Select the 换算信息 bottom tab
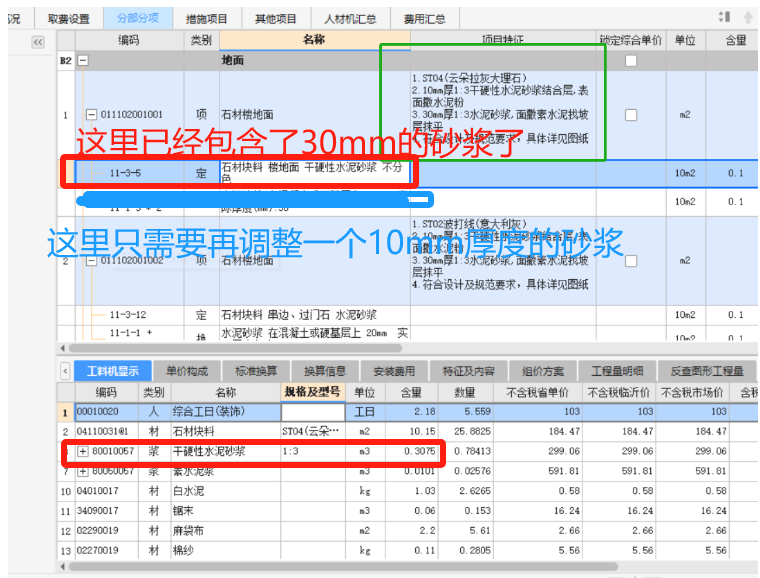Viewport: 760px width, 578px height. (325, 371)
